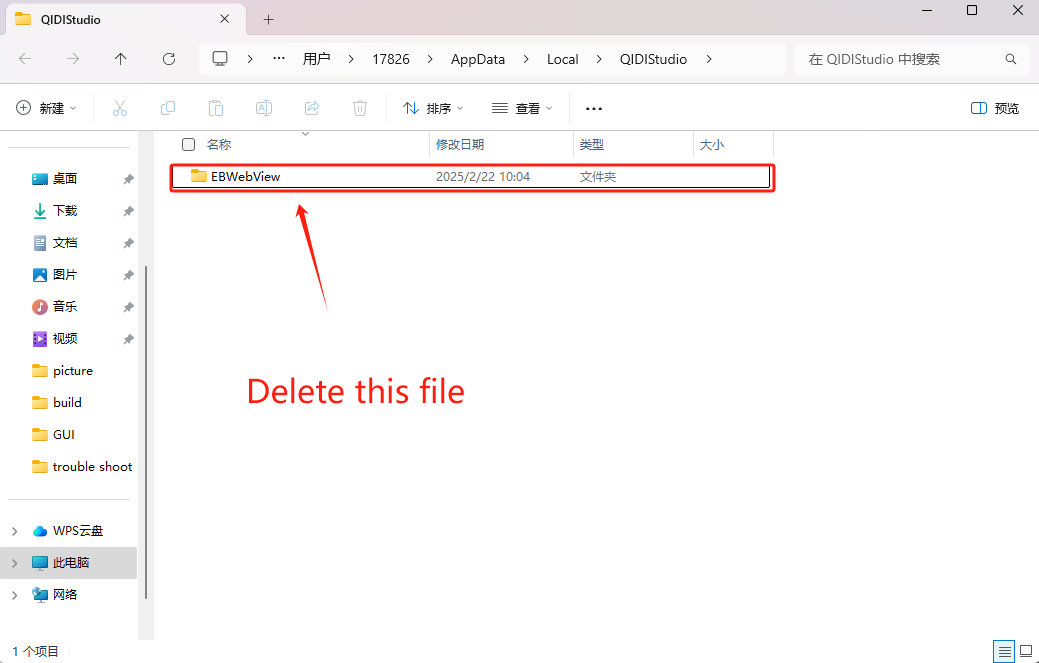The image size is (1039, 663).
Task: Click the Delete (trash) toolbar icon
Action: click(x=360, y=108)
